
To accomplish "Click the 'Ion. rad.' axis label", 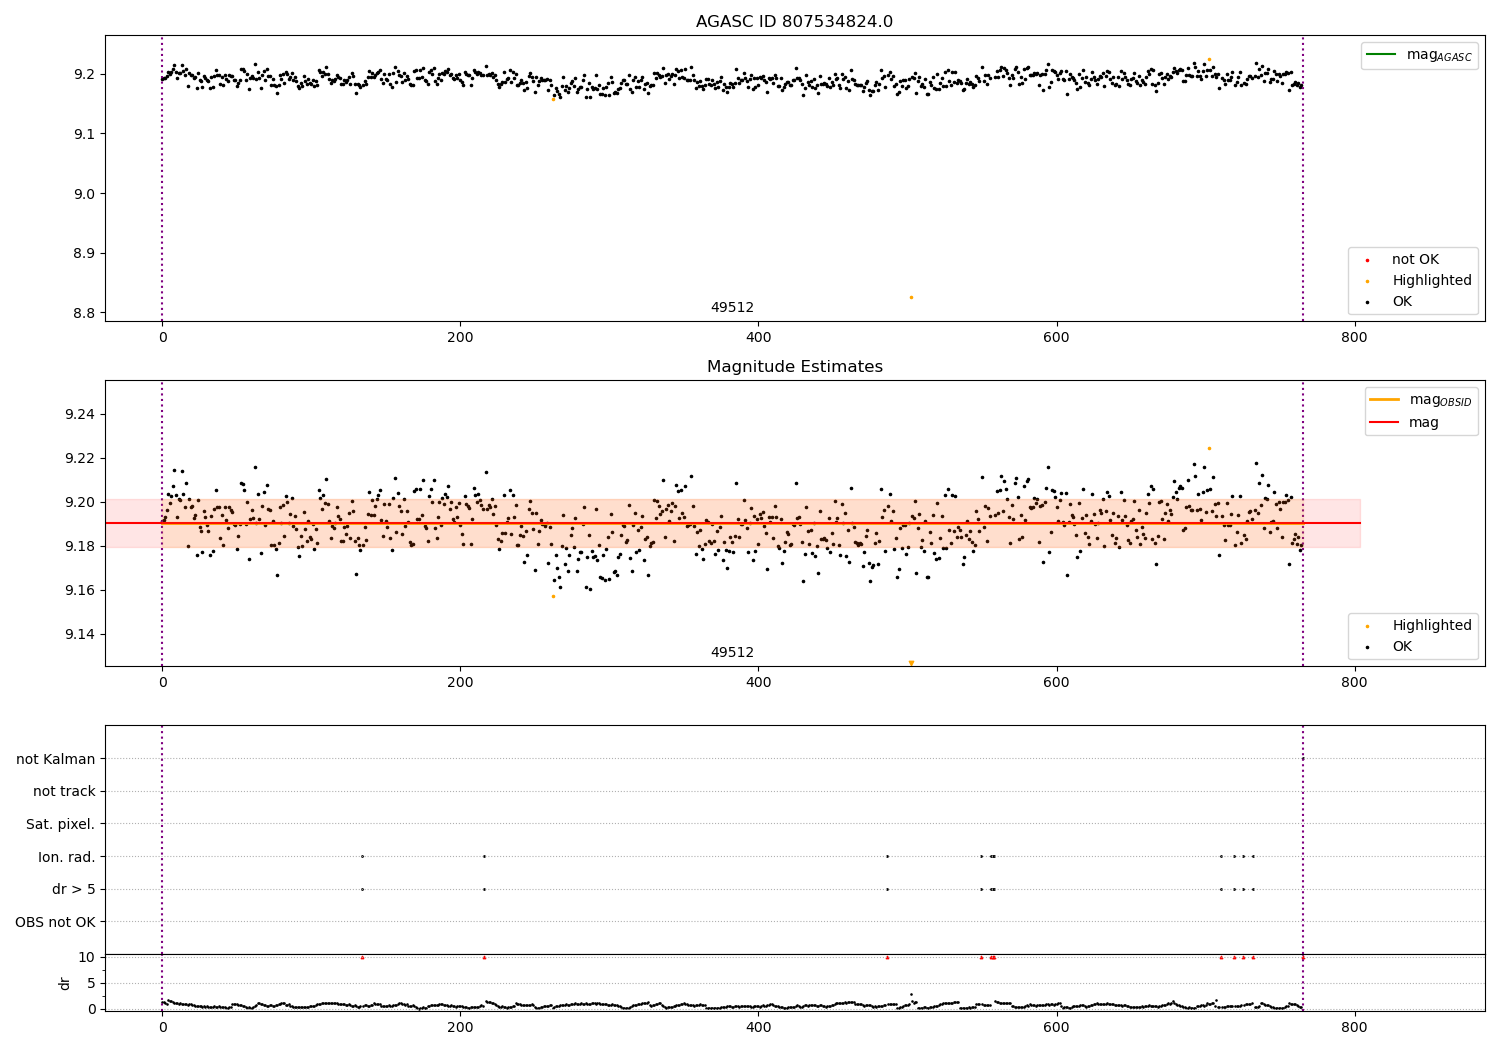I will (x=67, y=857).
